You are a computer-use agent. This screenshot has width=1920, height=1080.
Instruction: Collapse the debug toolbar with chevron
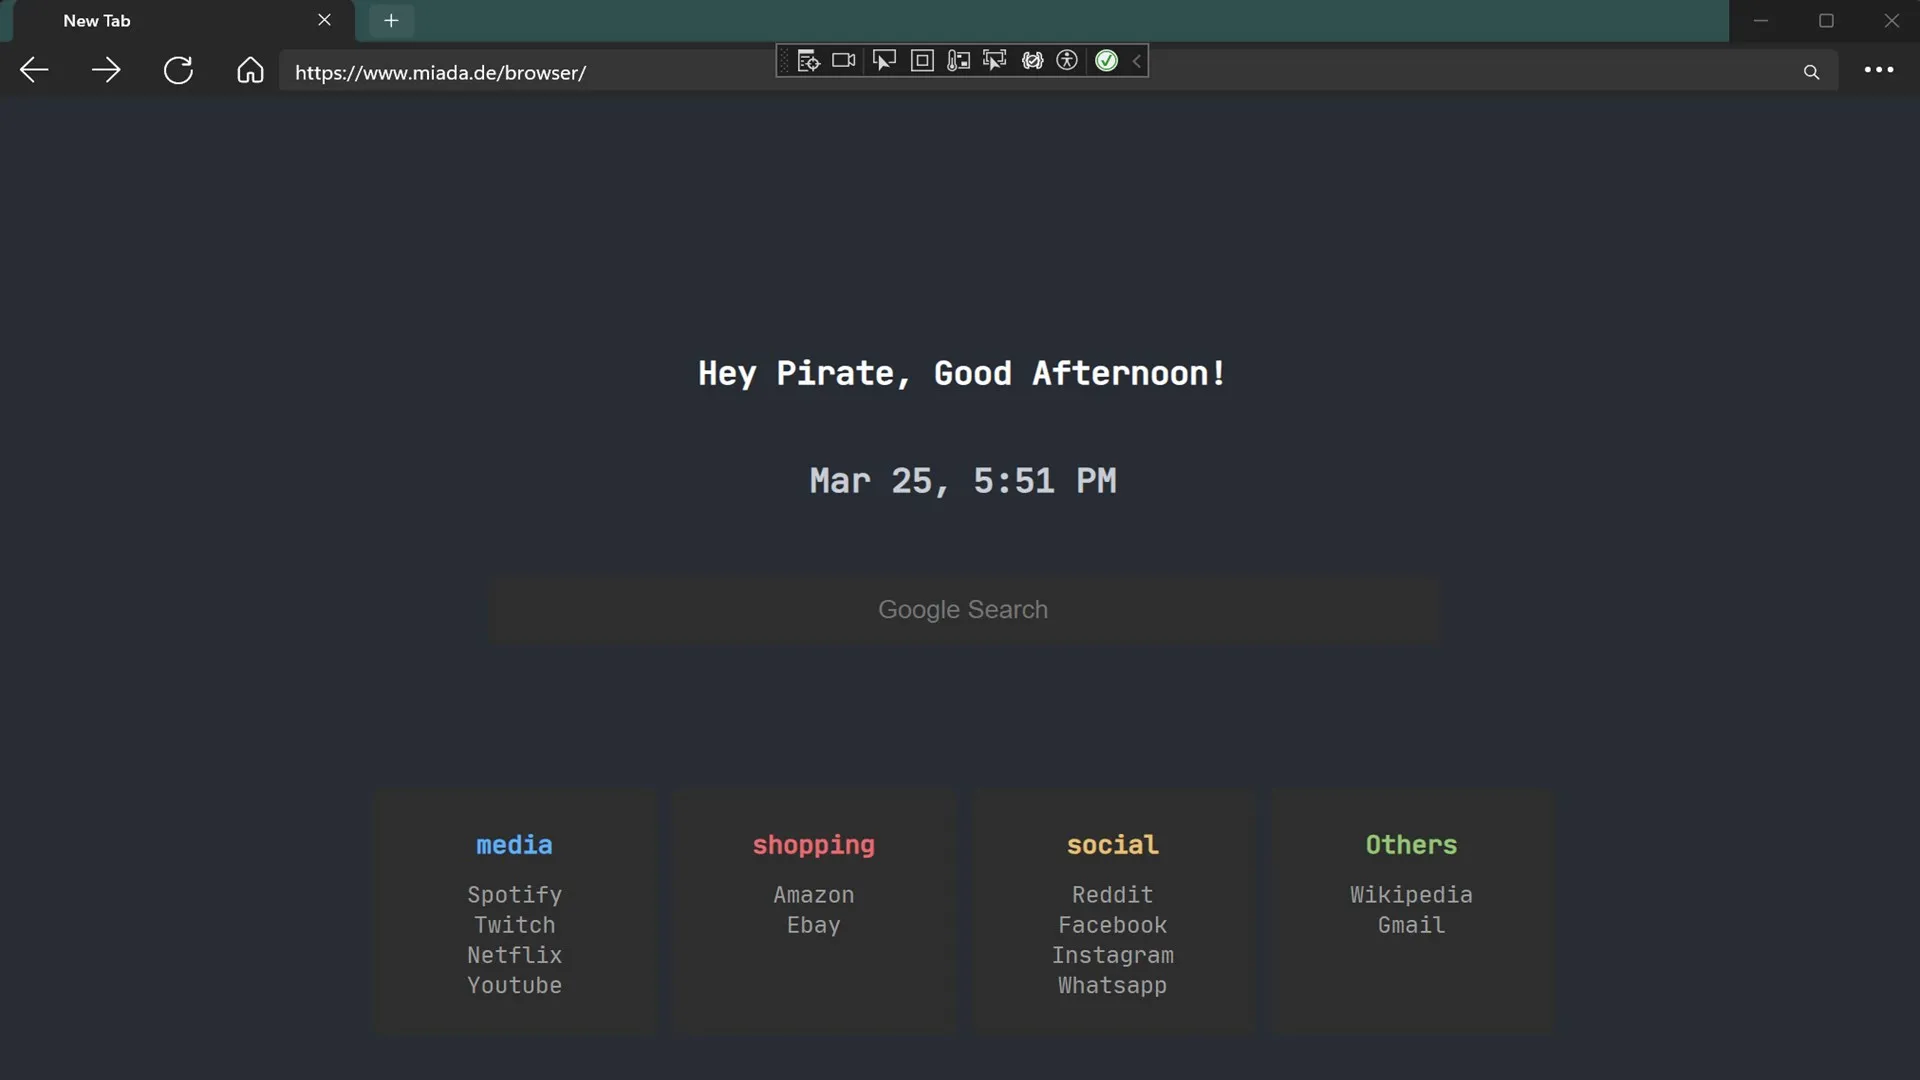1137,61
